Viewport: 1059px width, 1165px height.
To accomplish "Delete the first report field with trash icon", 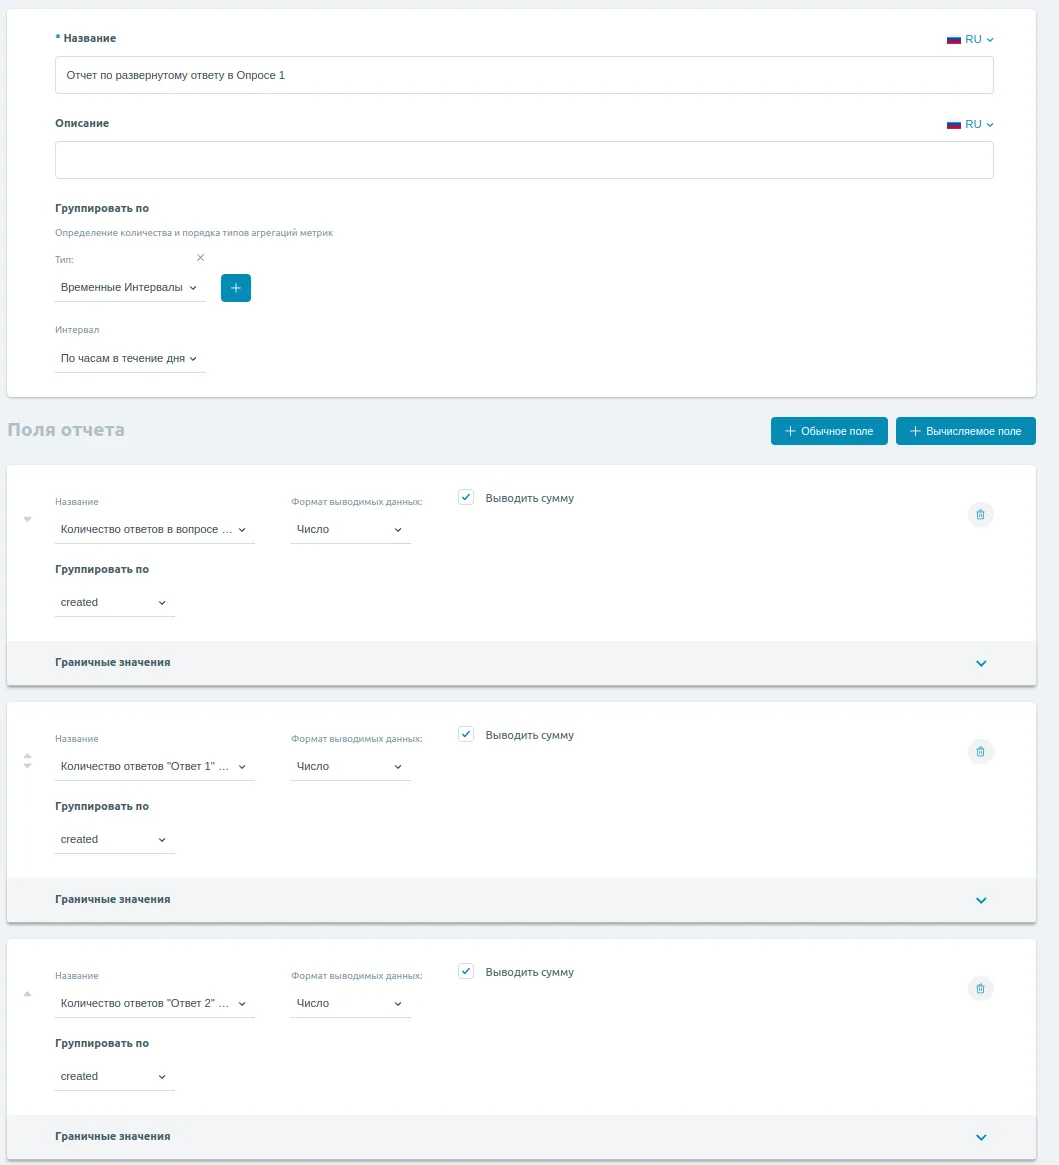I will pos(980,514).
